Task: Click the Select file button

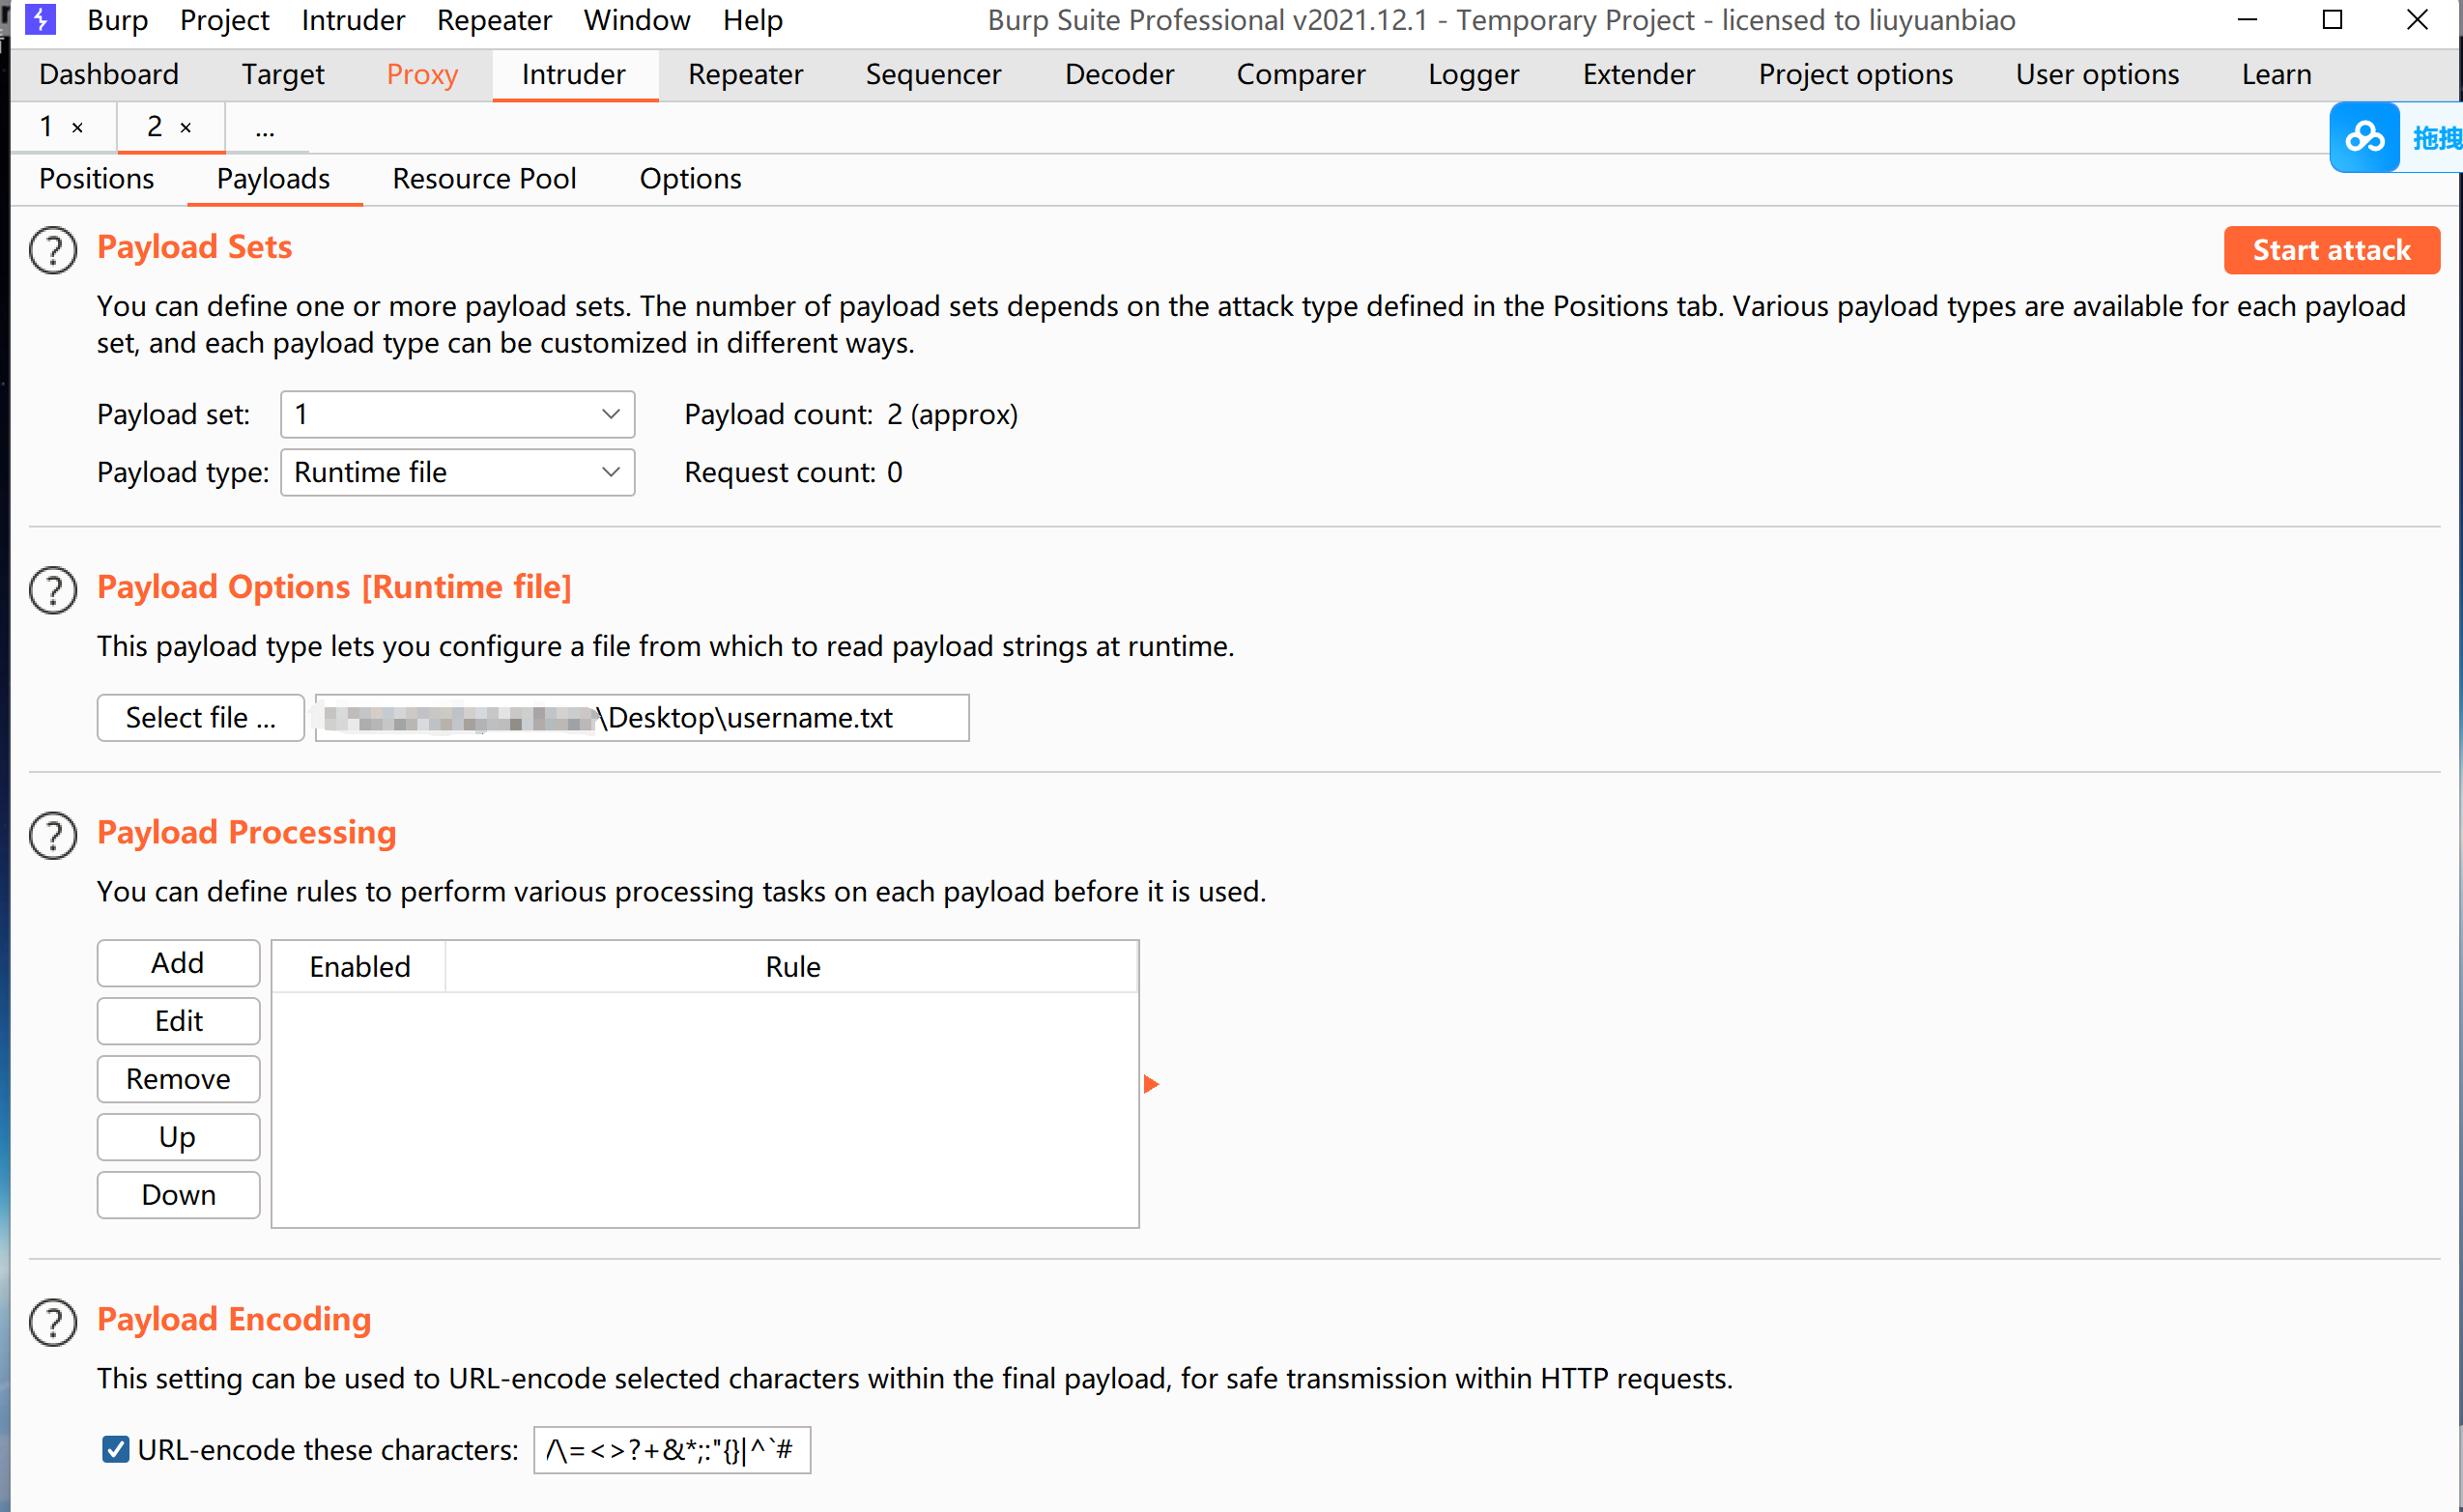Action: pyautogui.click(x=200, y=717)
